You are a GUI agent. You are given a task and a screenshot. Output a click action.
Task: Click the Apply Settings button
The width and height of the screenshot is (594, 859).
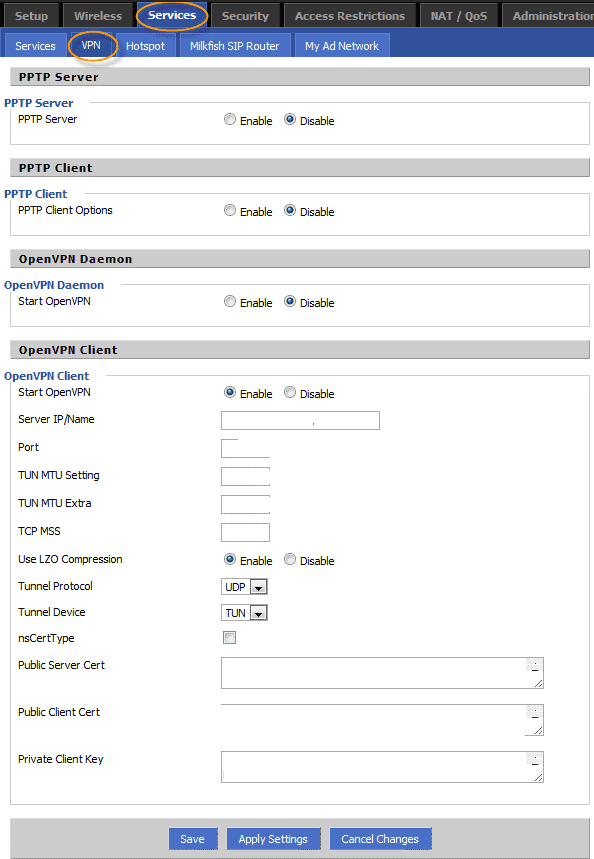click(x=273, y=839)
